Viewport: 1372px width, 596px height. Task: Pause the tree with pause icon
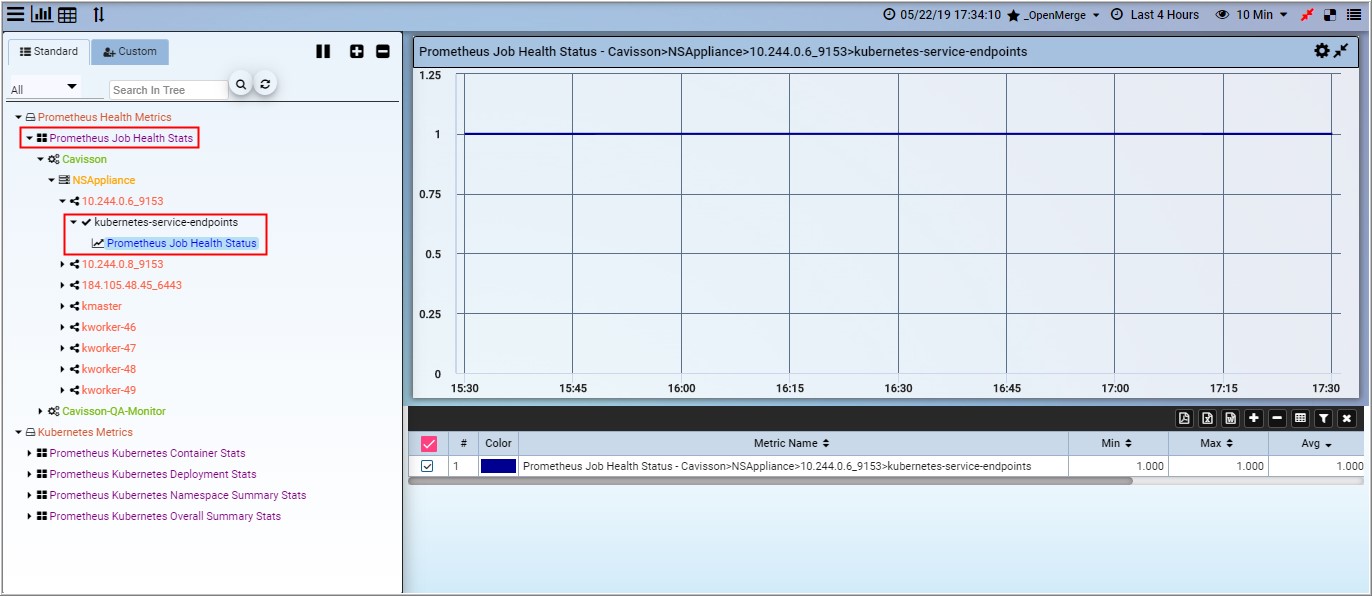pyautogui.click(x=323, y=51)
